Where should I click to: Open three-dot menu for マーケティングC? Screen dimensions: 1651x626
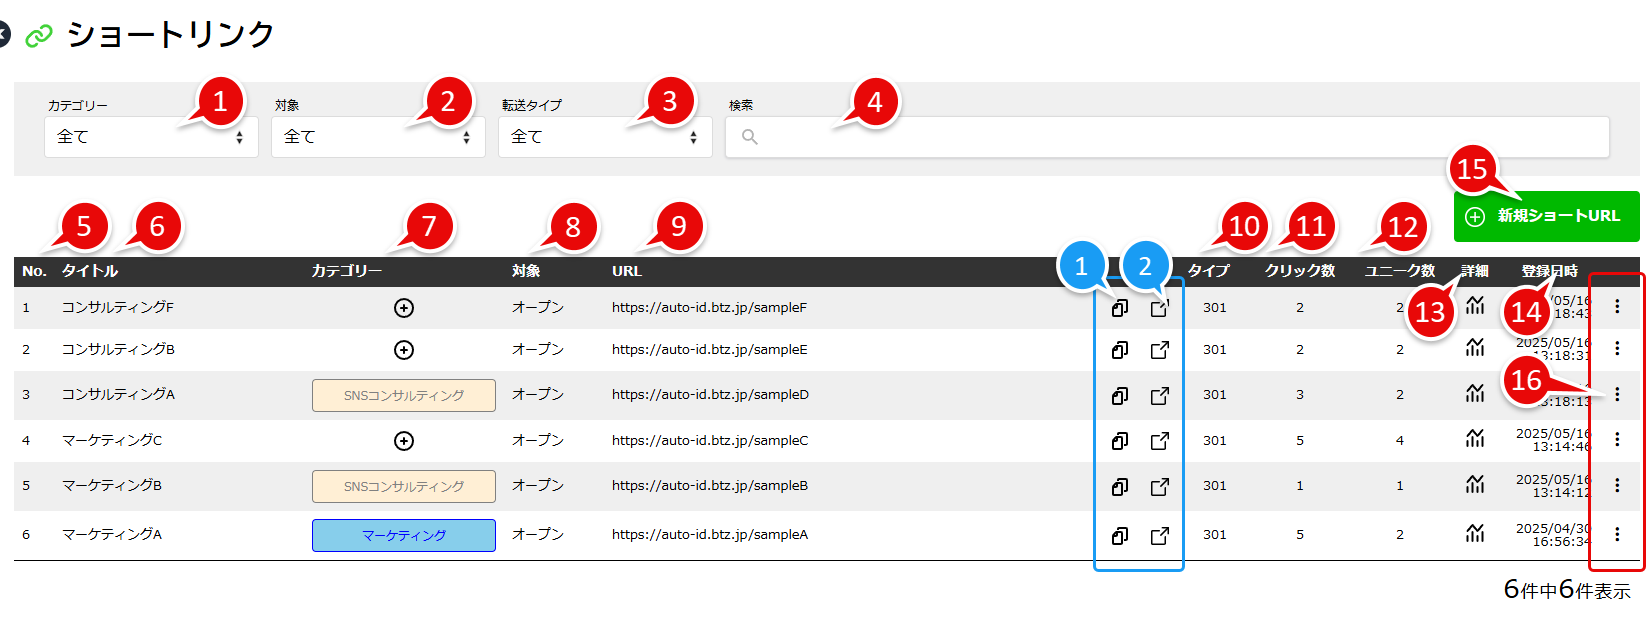coord(1617,439)
